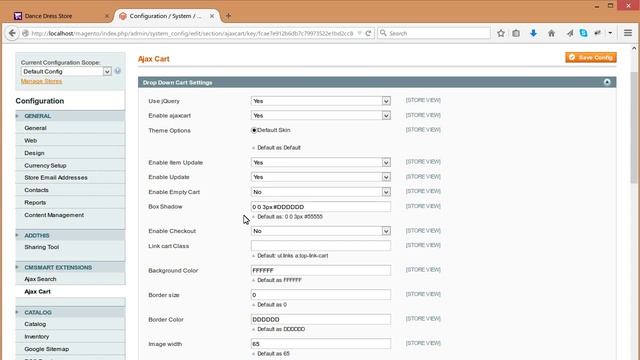Collapse the Drop Down Cart Settings section
This screenshot has width=640, height=360.
click(x=607, y=82)
